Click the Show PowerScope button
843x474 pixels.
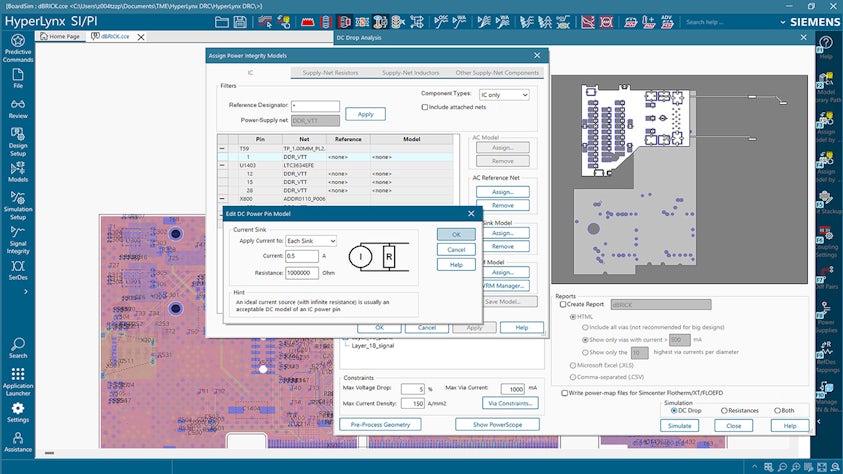point(497,425)
